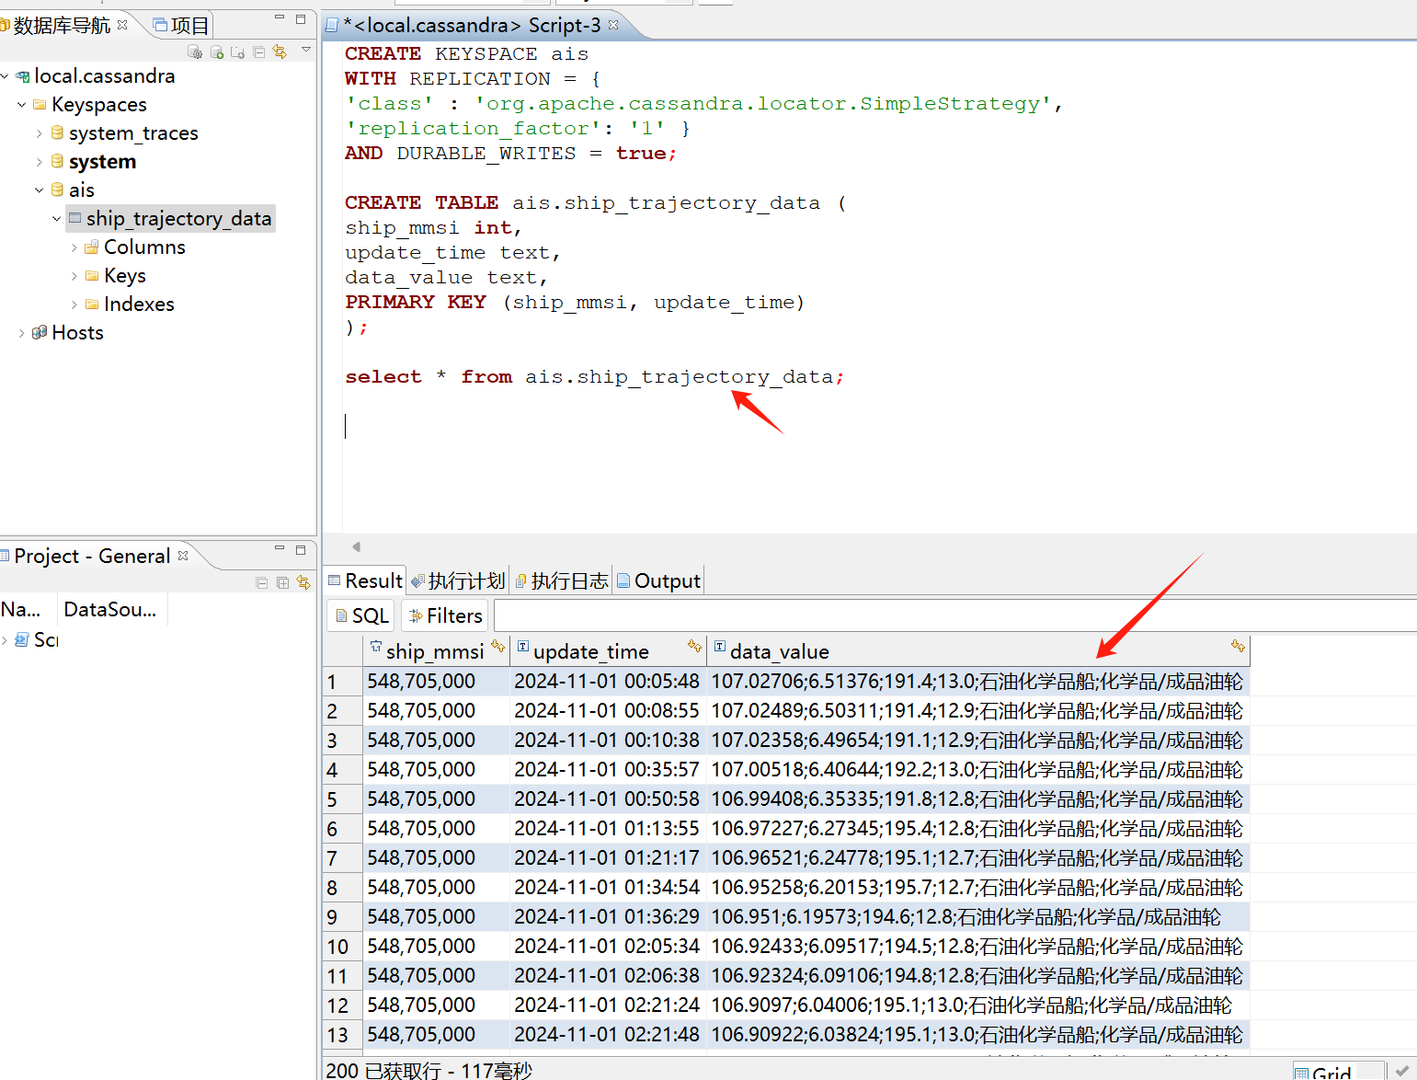The image size is (1417, 1080).
Task: Expand the Scripts node in Project panel
Action: (5, 640)
